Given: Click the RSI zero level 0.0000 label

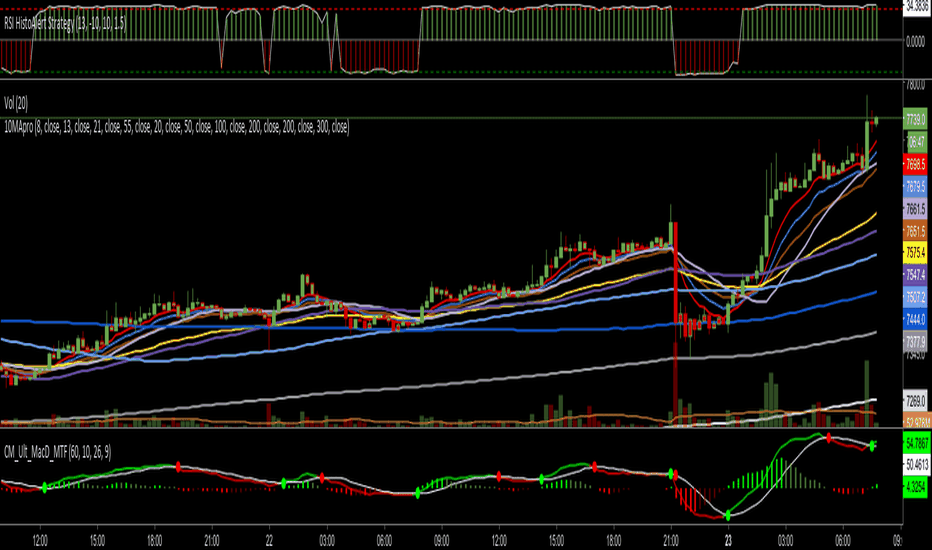Looking at the screenshot, I should (x=915, y=42).
